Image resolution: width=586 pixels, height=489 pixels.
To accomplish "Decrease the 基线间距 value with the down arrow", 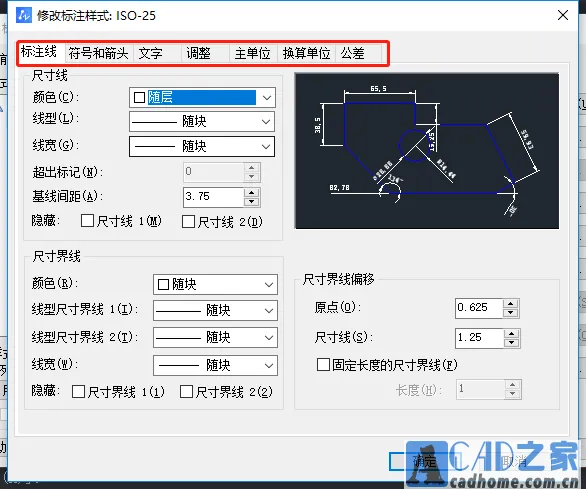I will 252,202.
